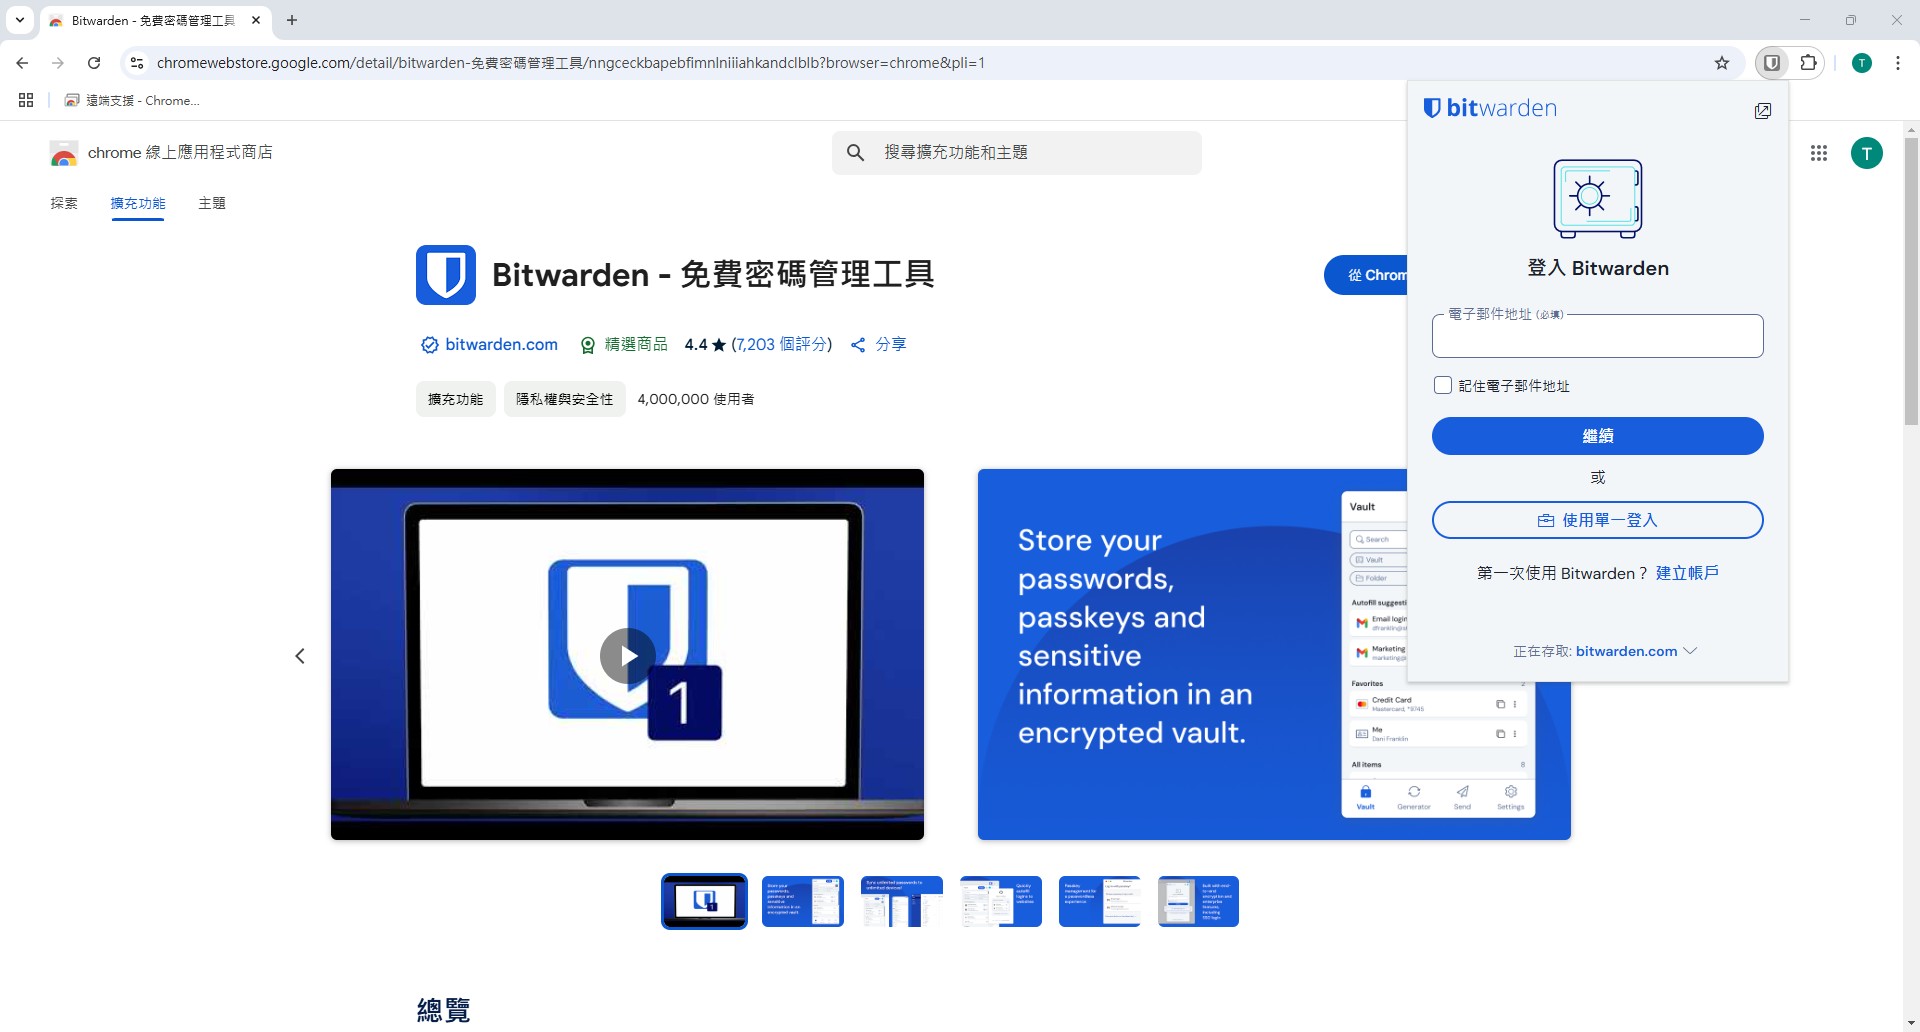
Task: Open the tab search chevron
Action: click(x=19, y=20)
